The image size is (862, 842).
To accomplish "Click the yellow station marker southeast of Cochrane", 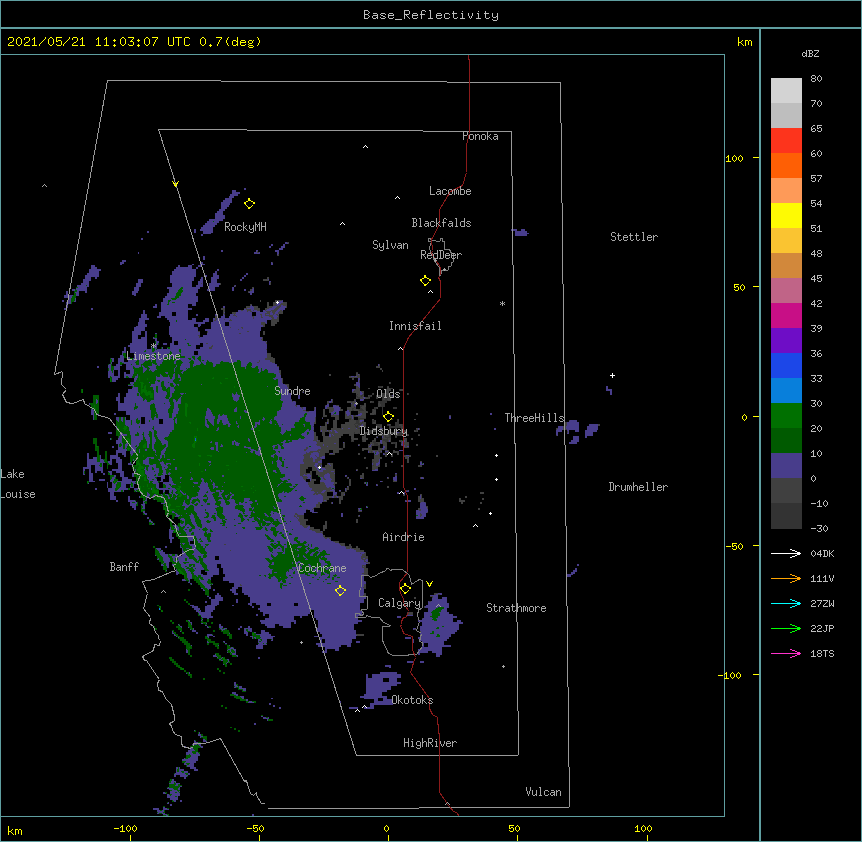I will coord(340,590).
